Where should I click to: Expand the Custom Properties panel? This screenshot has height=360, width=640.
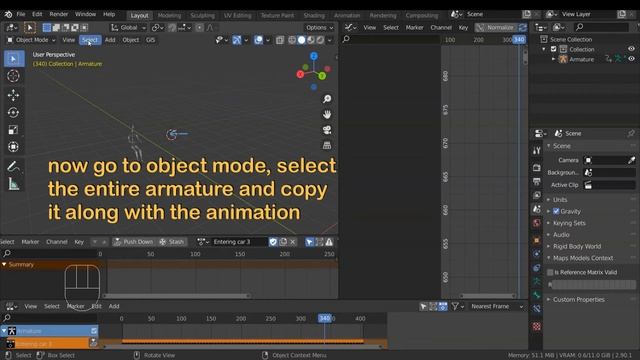(x=579, y=300)
